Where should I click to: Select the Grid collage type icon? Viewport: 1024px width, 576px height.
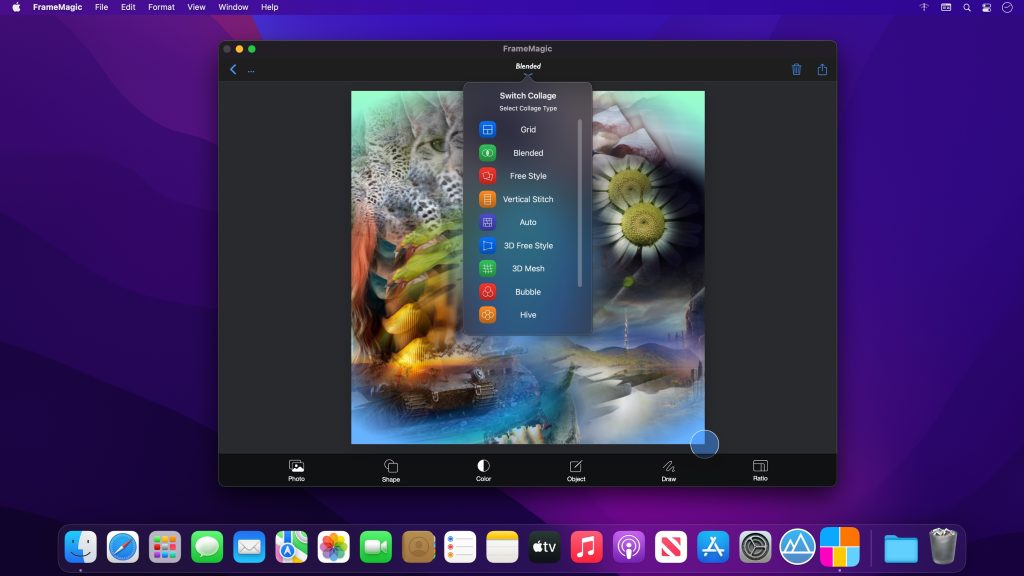[x=487, y=129]
